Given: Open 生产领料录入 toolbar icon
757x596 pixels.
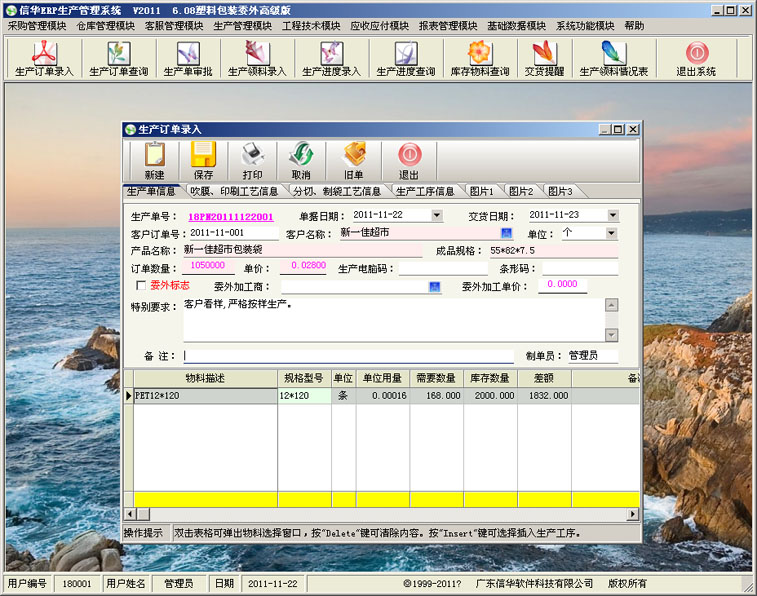Looking at the screenshot, I should pos(257,59).
